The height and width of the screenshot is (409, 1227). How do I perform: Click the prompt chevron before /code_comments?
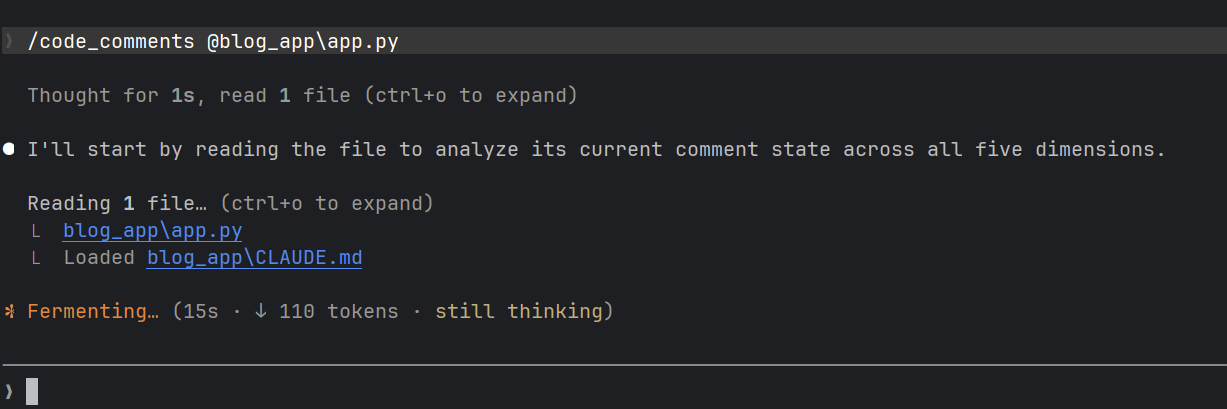pyautogui.click(x=9, y=41)
